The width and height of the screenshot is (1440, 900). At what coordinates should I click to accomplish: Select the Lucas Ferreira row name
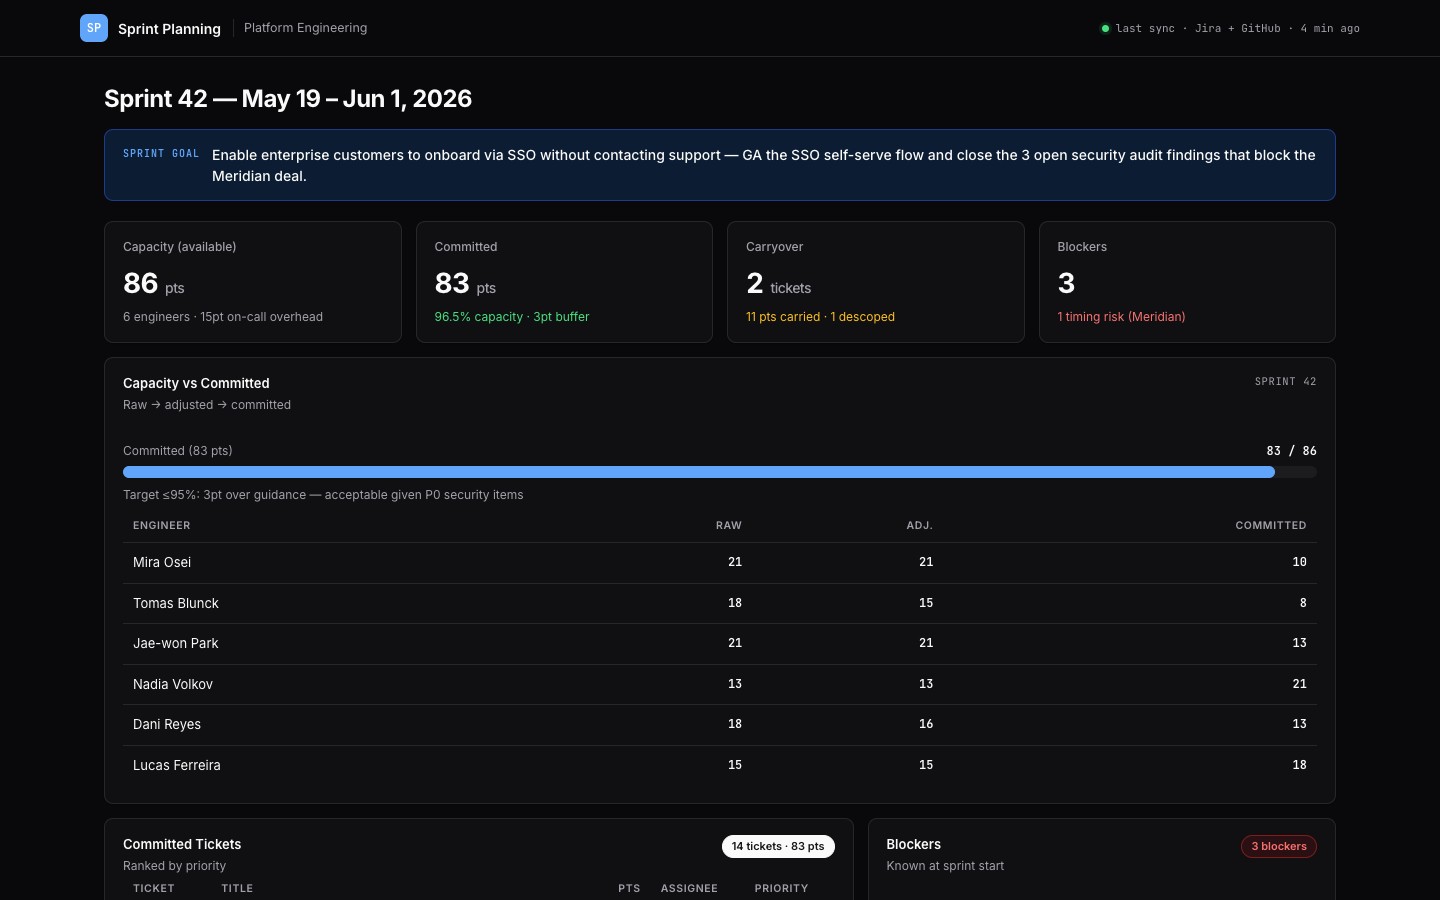[177, 765]
